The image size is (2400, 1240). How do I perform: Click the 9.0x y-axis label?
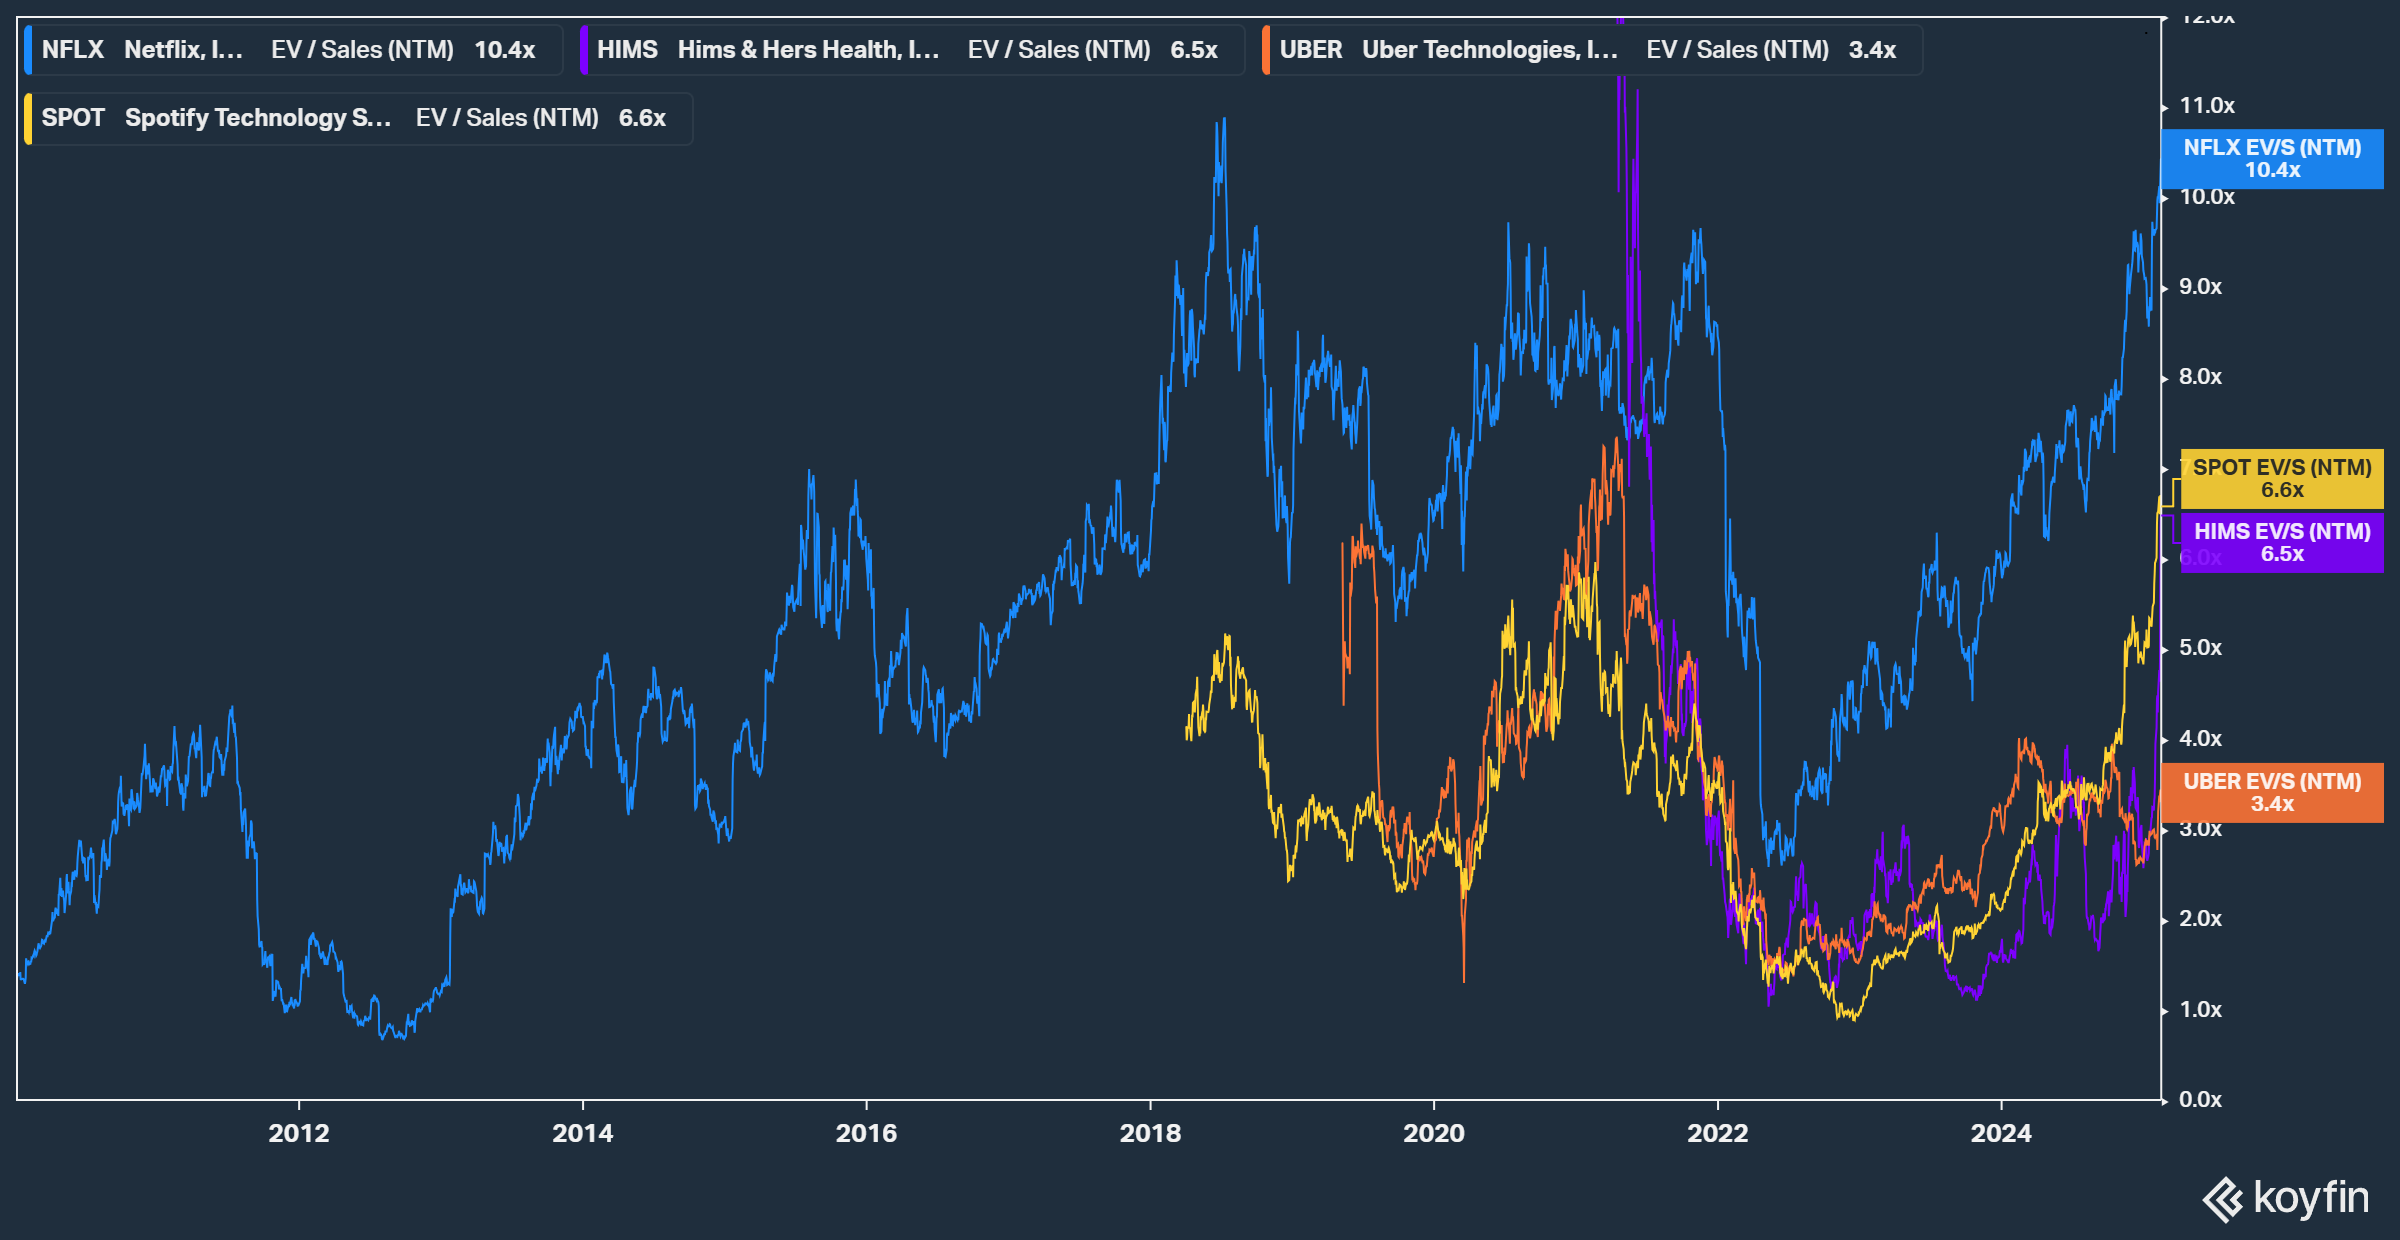pyautogui.click(x=2201, y=287)
